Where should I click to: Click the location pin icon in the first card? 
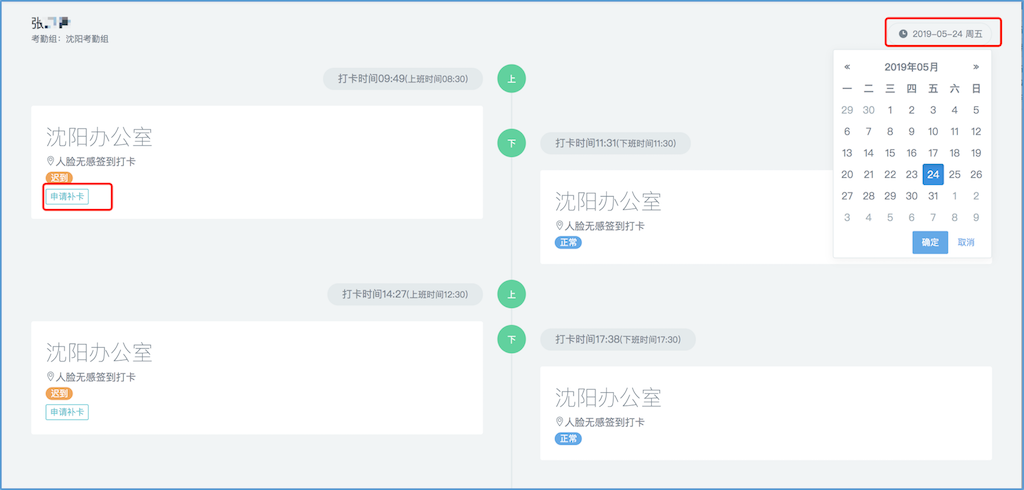(x=50, y=161)
